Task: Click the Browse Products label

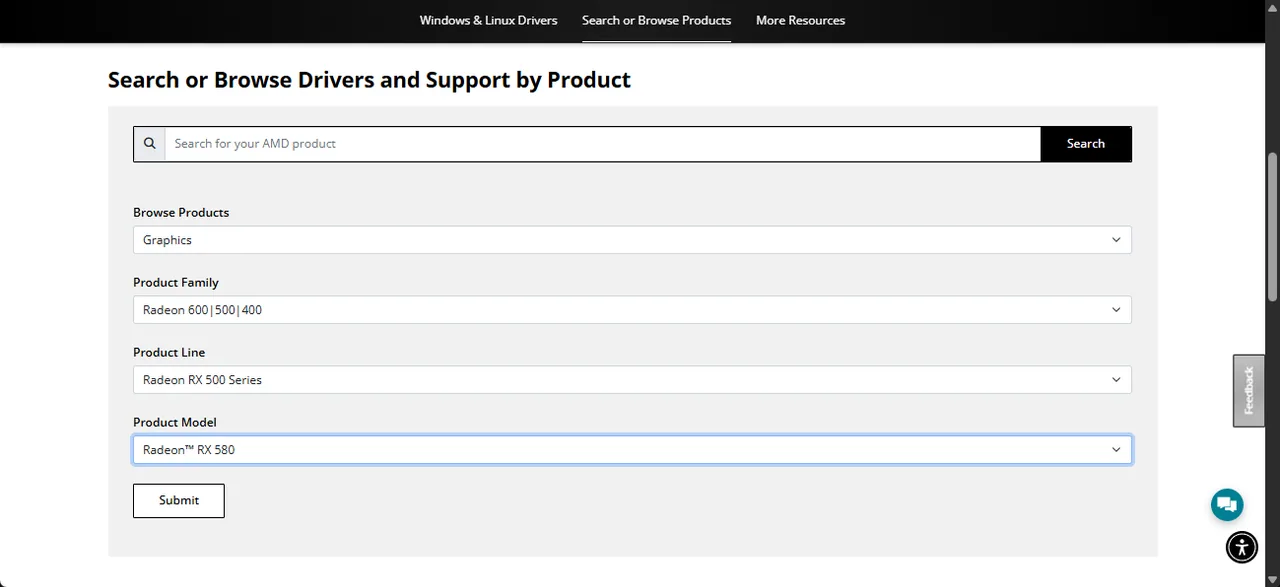Action: click(x=181, y=212)
